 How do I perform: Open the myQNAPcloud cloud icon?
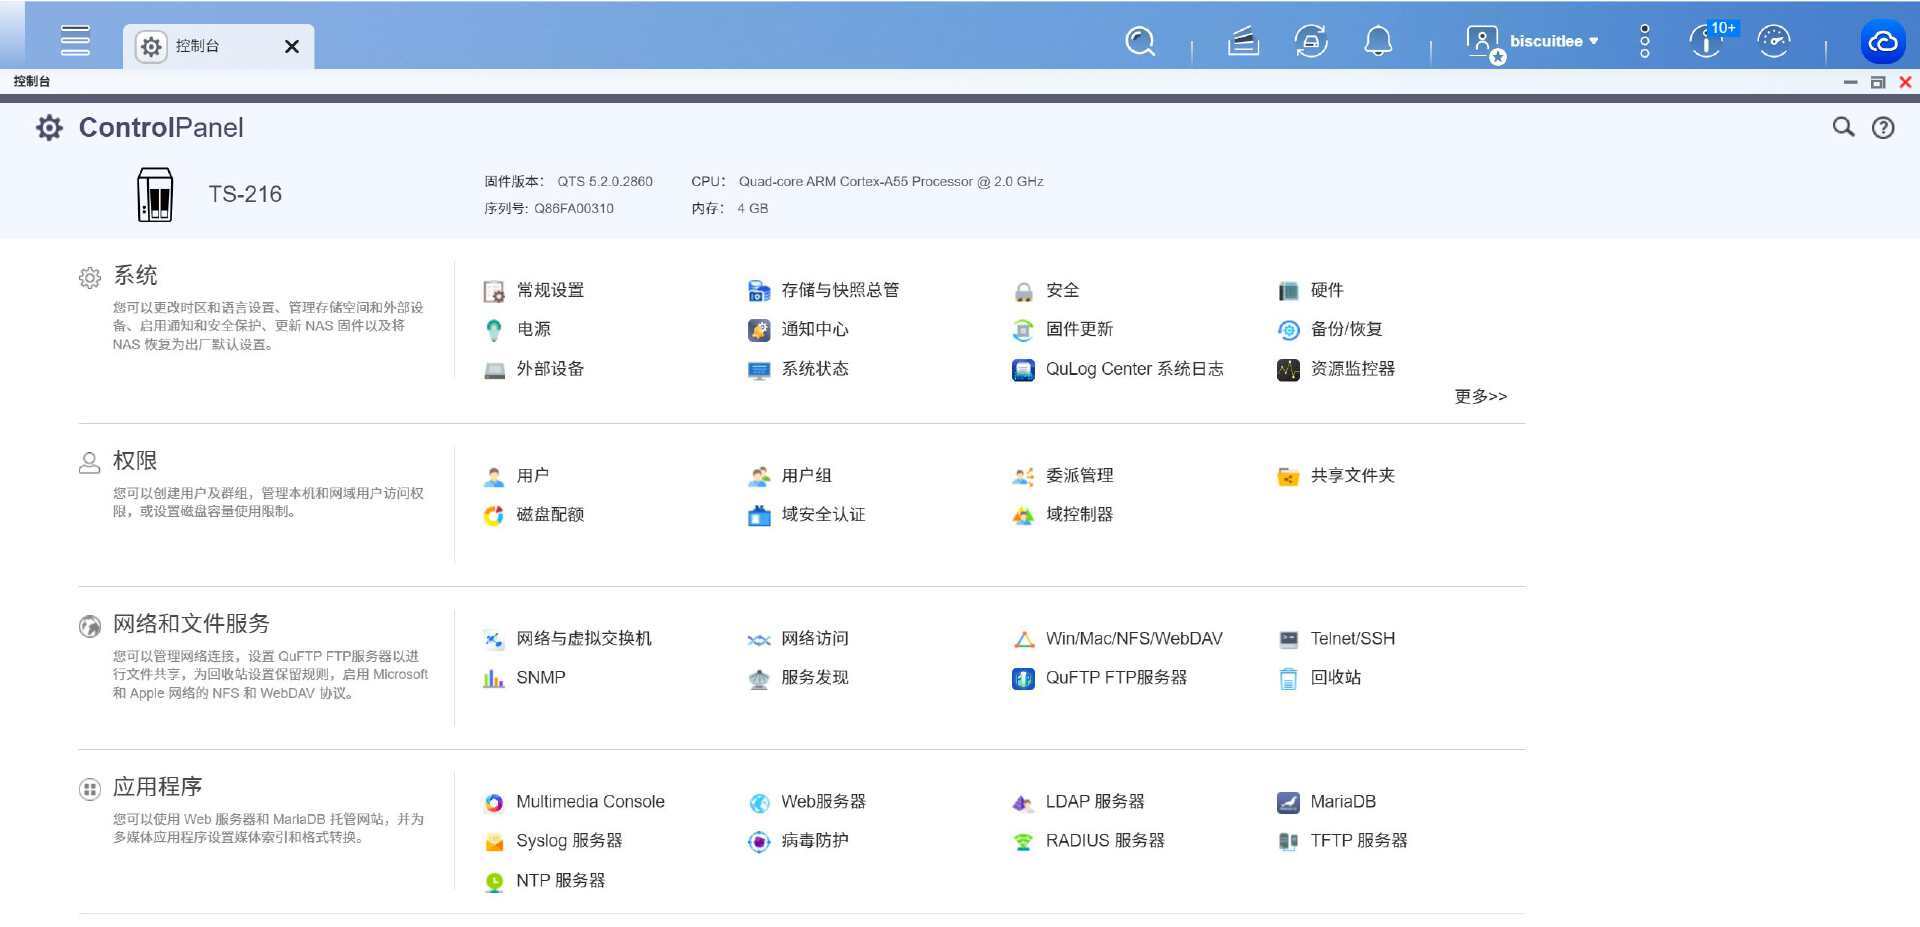1882,41
